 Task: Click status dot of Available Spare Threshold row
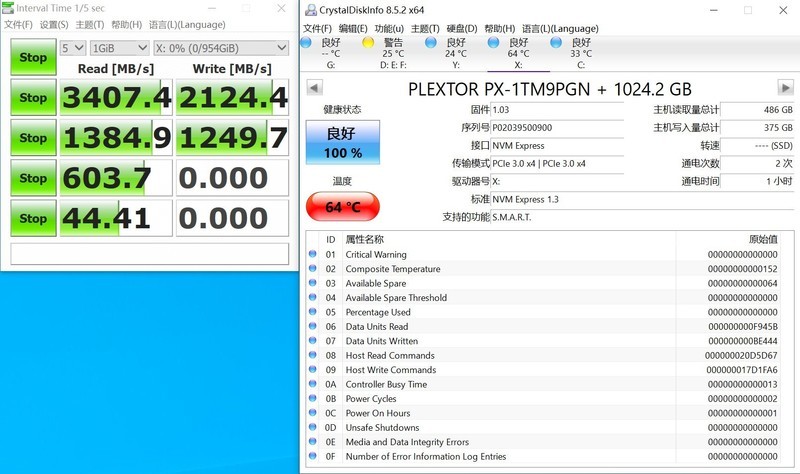tap(313, 297)
